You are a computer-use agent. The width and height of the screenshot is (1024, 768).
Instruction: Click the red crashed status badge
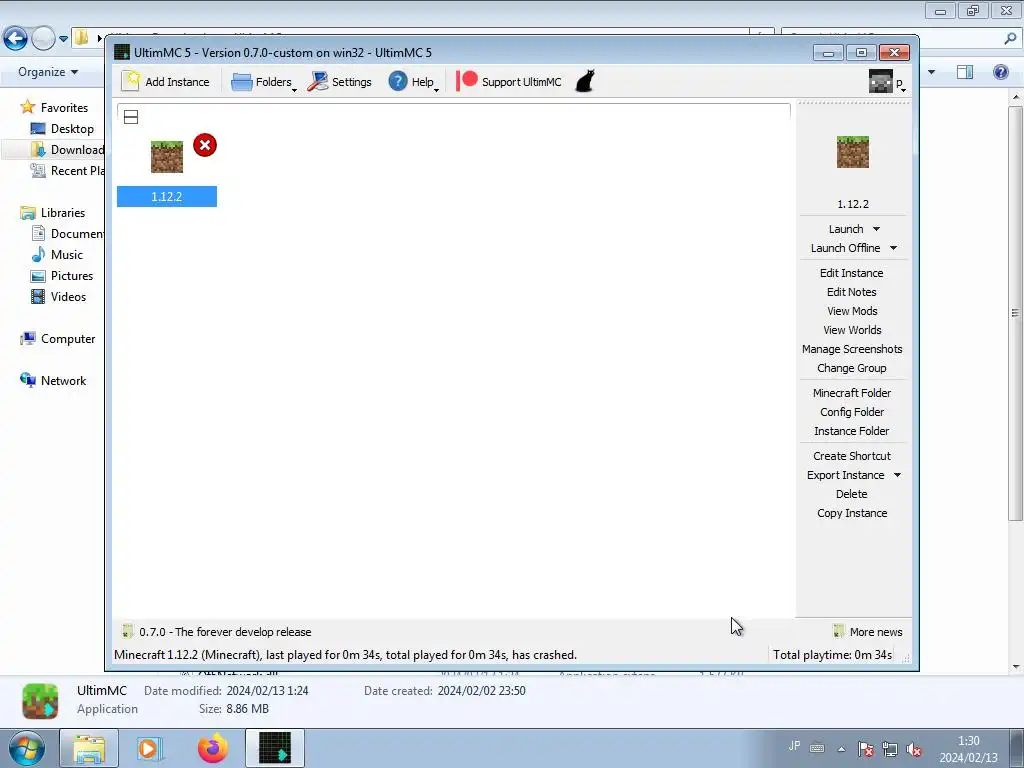(205, 145)
